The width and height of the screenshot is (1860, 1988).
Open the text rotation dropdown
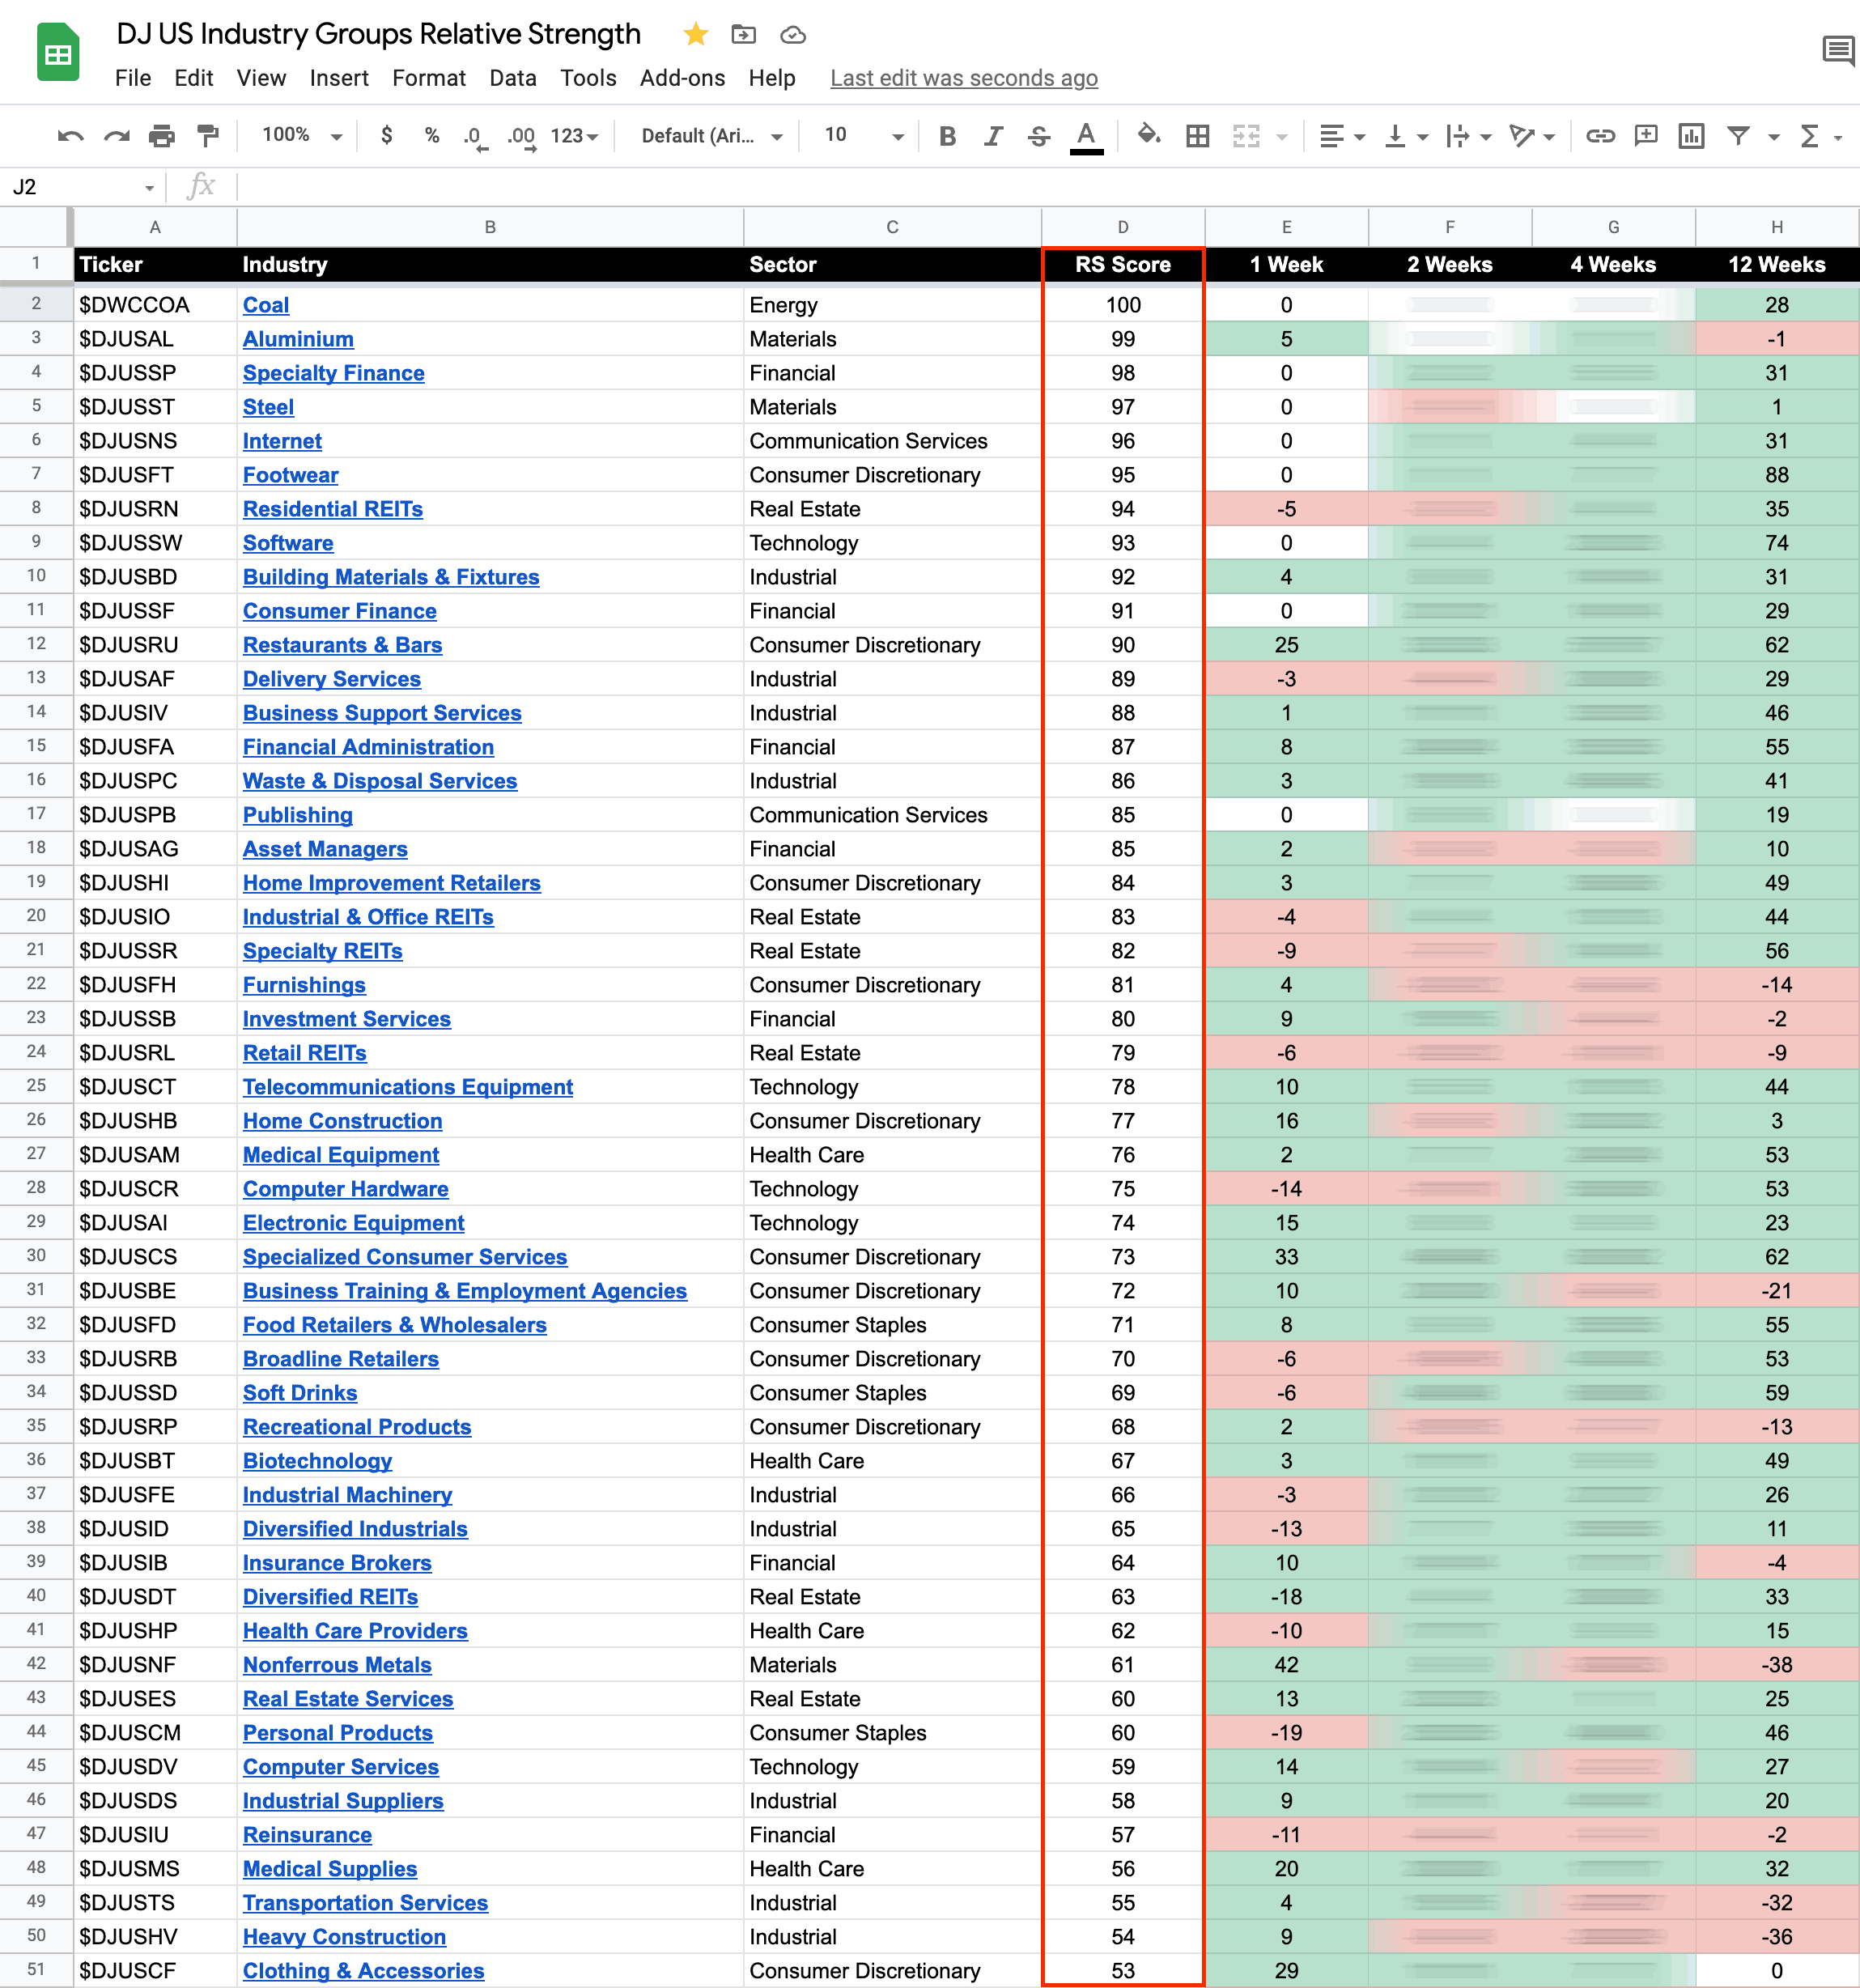coord(1532,136)
